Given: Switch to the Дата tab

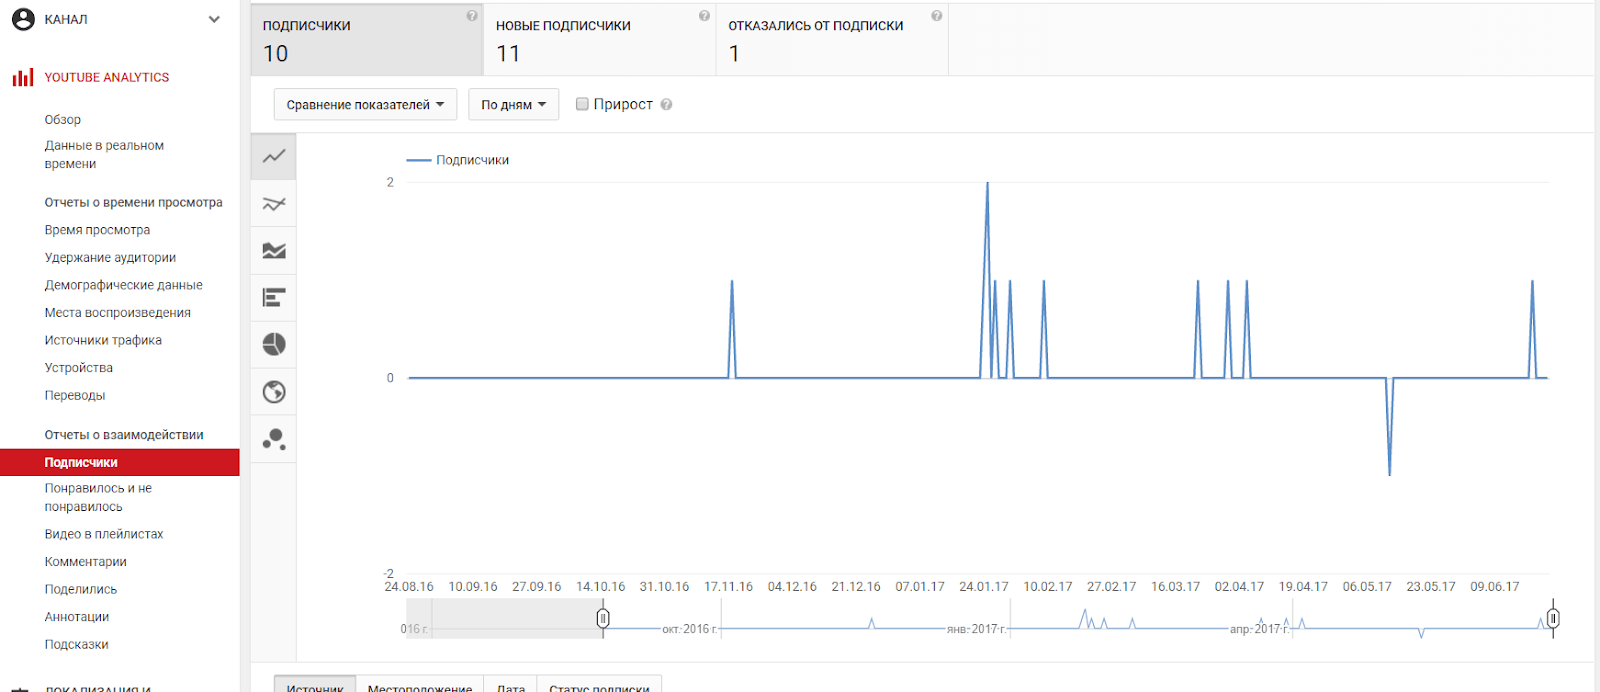Looking at the screenshot, I should coord(511,685).
